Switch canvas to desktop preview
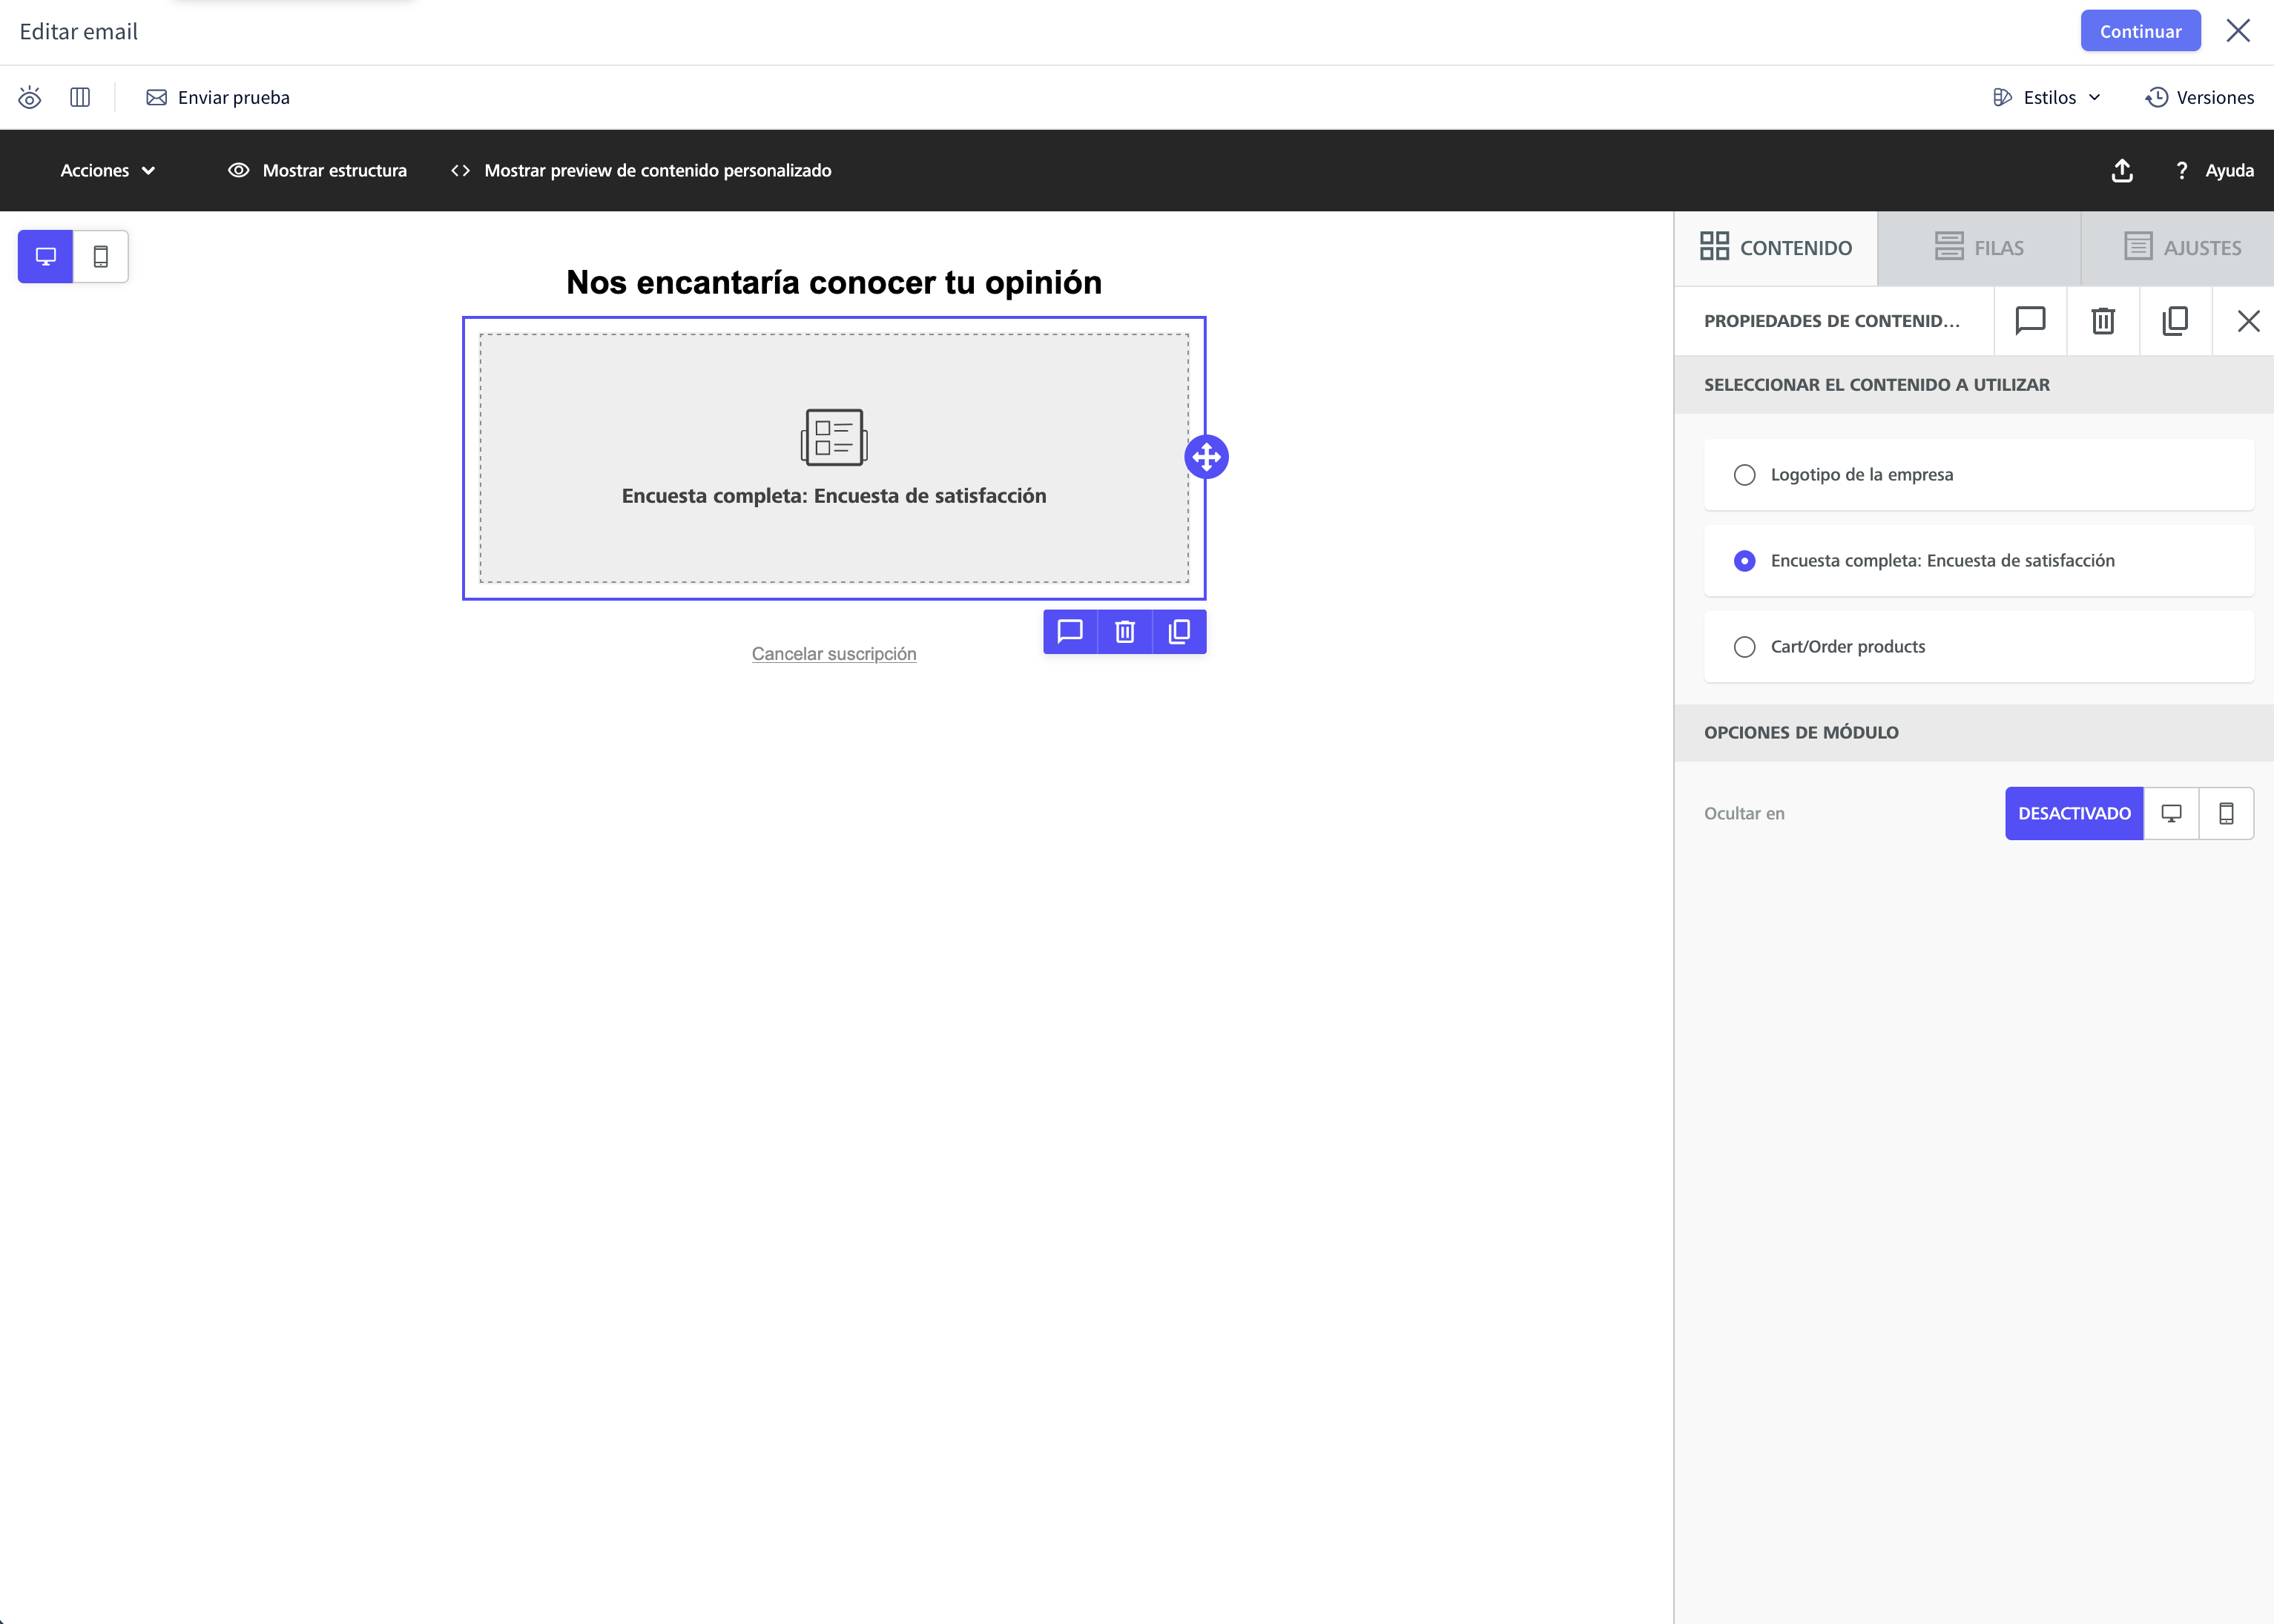This screenshot has height=1624, width=2274. tap(46, 257)
